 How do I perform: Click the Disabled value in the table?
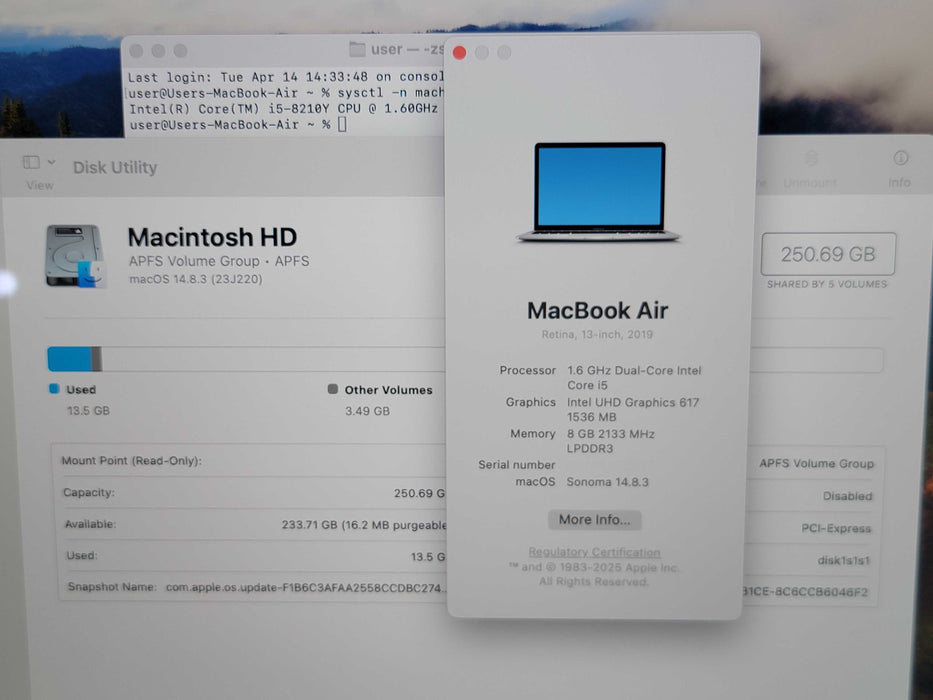[x=847, y=496]
